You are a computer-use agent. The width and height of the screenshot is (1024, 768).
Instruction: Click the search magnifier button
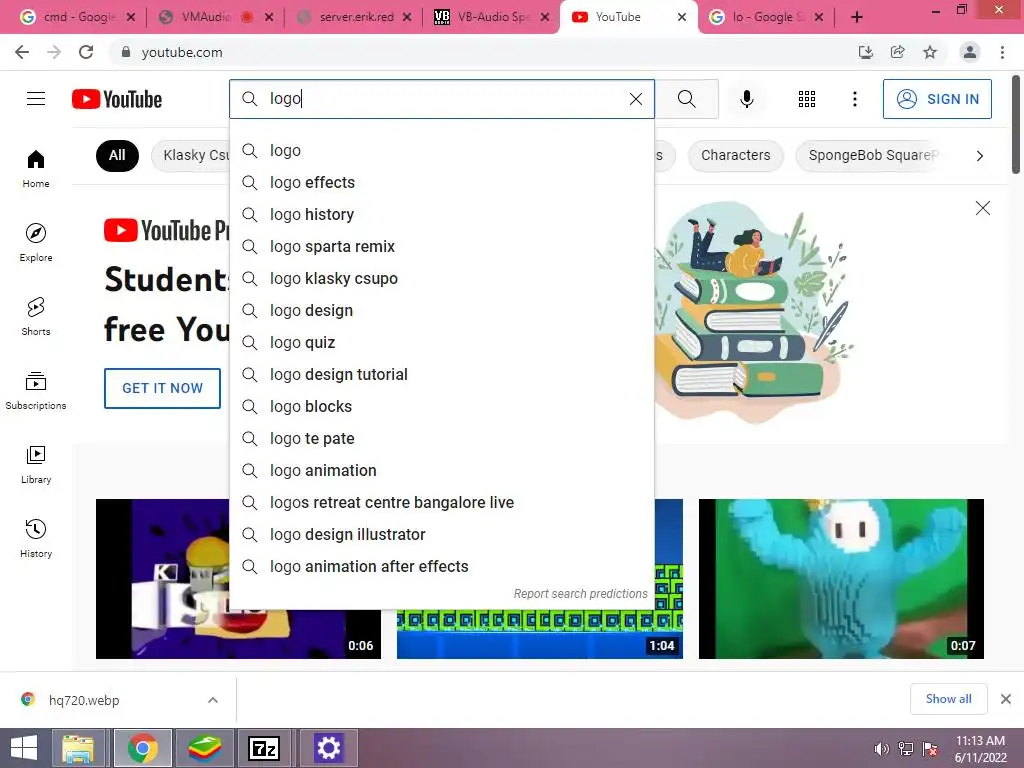tap(686, 99)
